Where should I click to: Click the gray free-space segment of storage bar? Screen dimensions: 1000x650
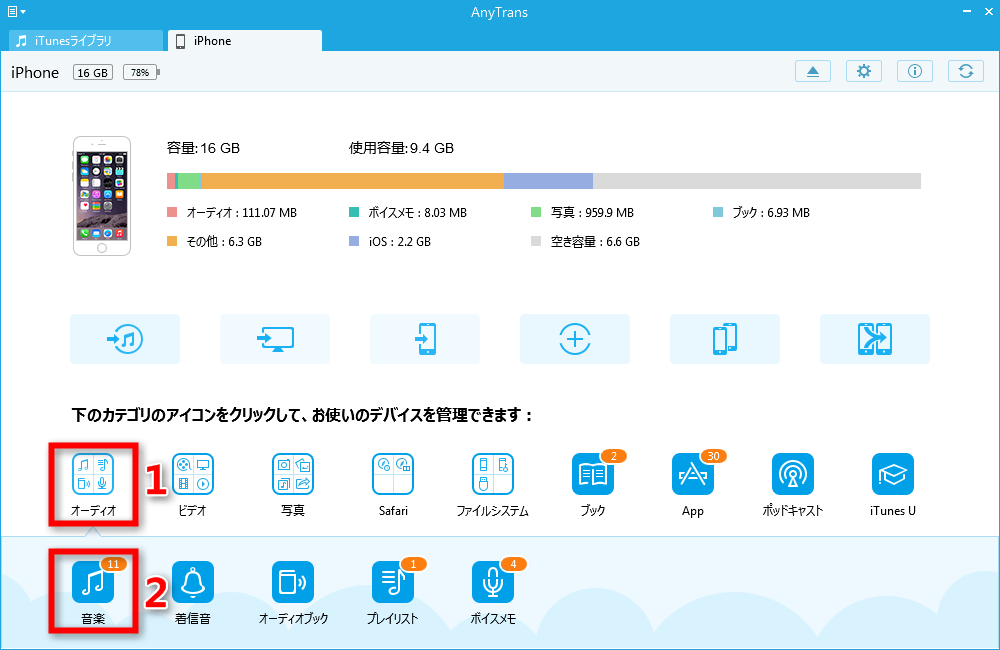click(x=757, y=181)
